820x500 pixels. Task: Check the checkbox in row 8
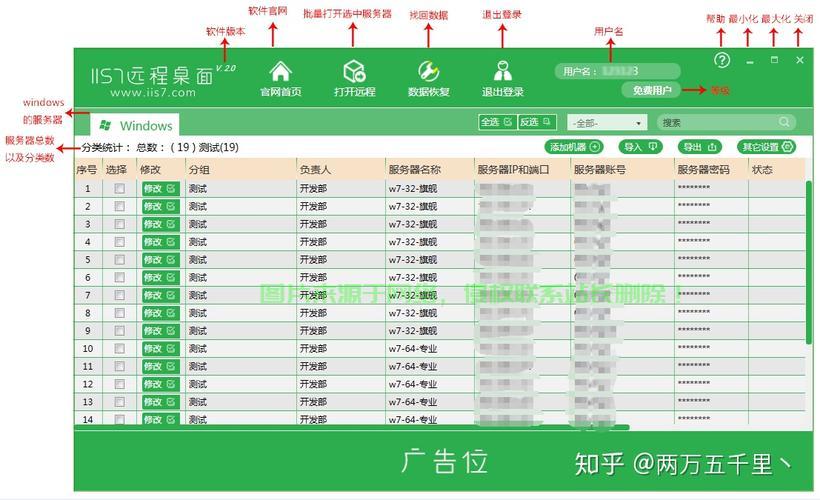[119, 313]
